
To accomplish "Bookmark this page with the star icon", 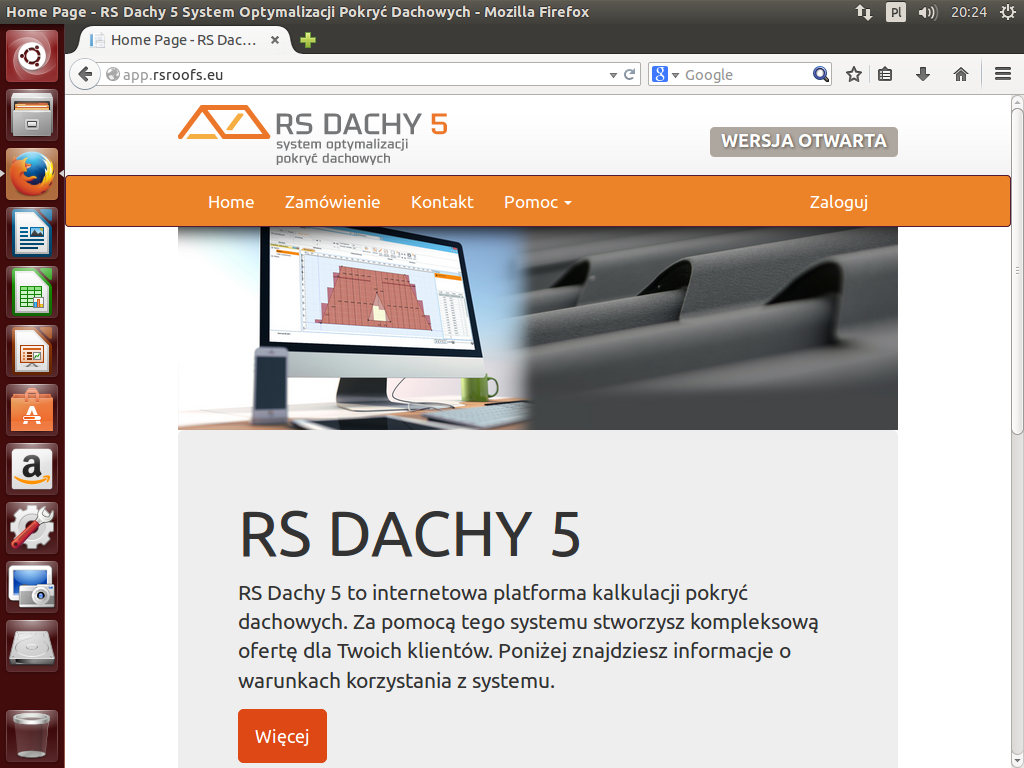I will pos(853,75).
